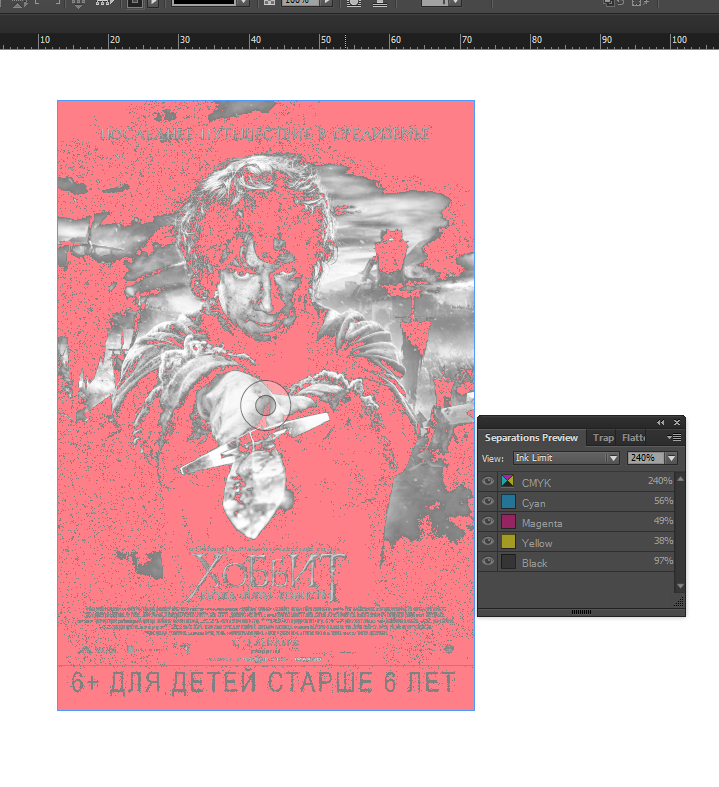The height and width of the screenshot is (787, 719).
Task: Click the poster's top tagline text
Action: (x=265, y=134)
